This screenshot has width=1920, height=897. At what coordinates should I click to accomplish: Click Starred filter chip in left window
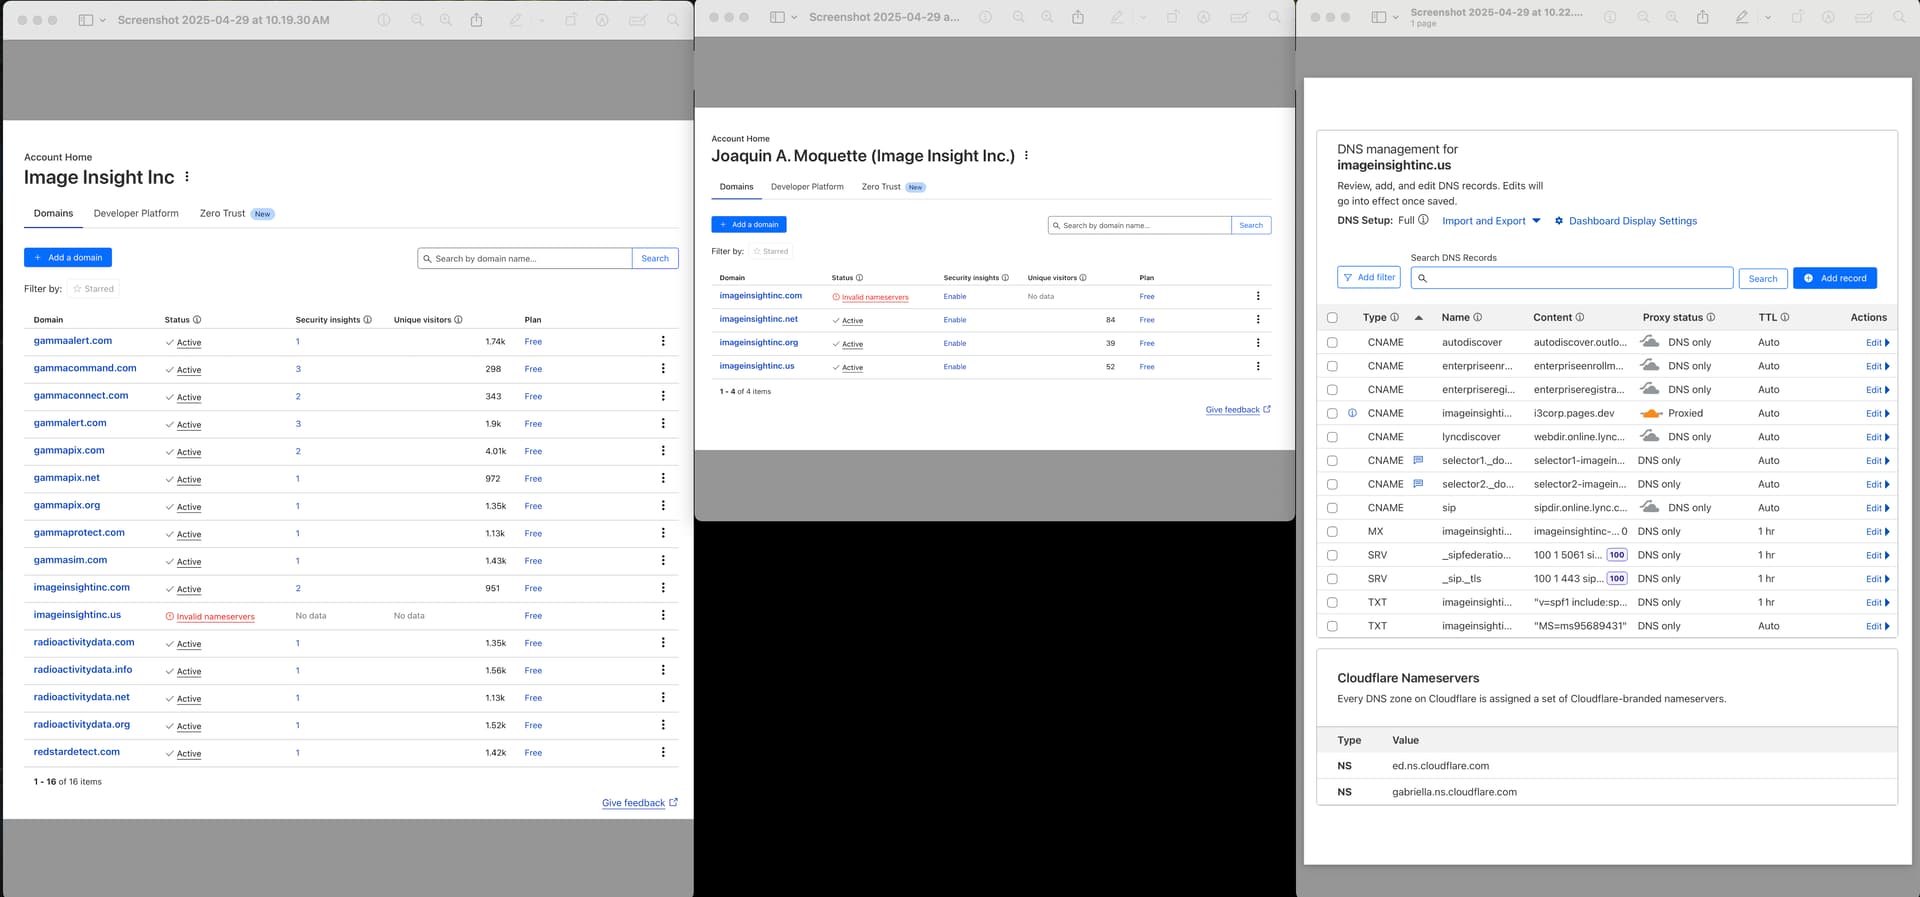click(x=94, y=289)
